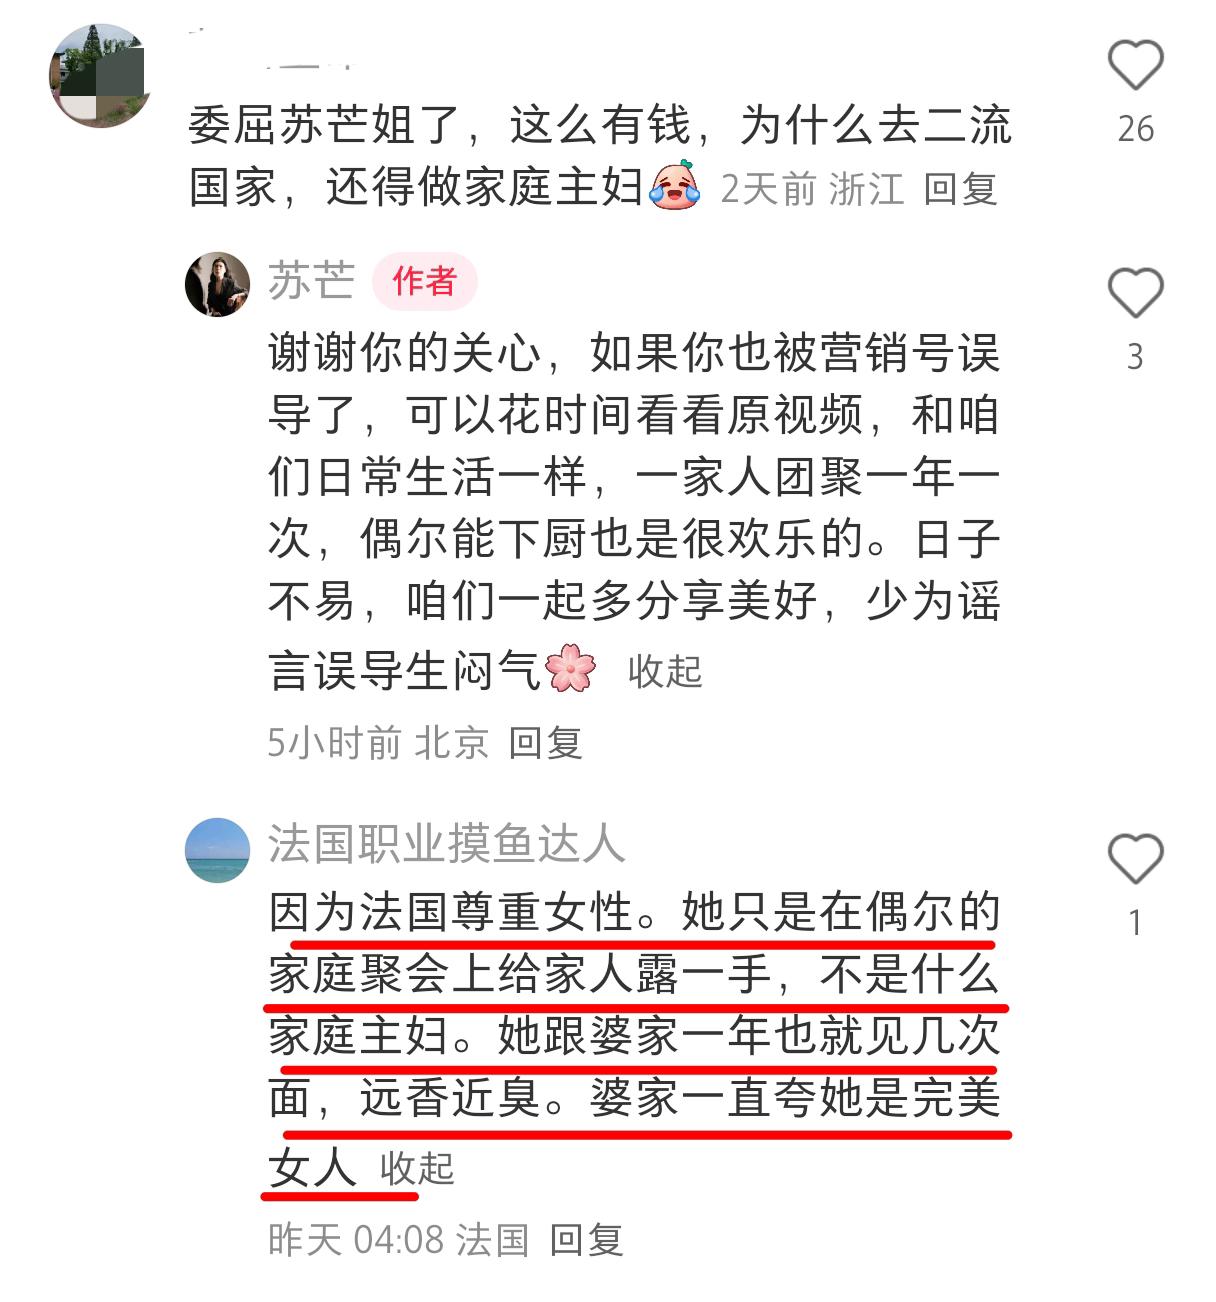Click the crying laughing emoji
Image resolution: width=1216 pixels, height=1302 pixels.
676,185
